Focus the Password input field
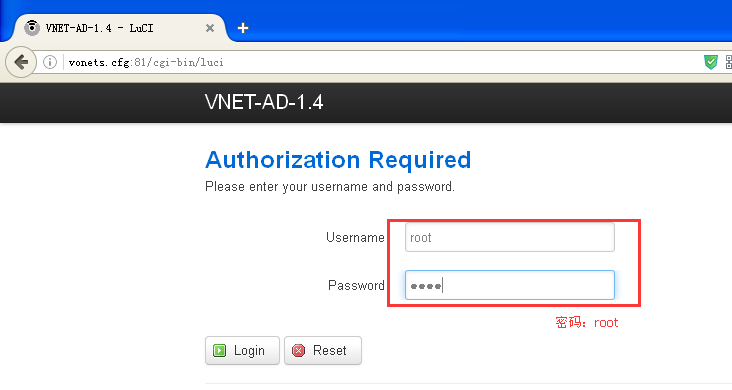The image size is (732, 390). tap(510, 285)
